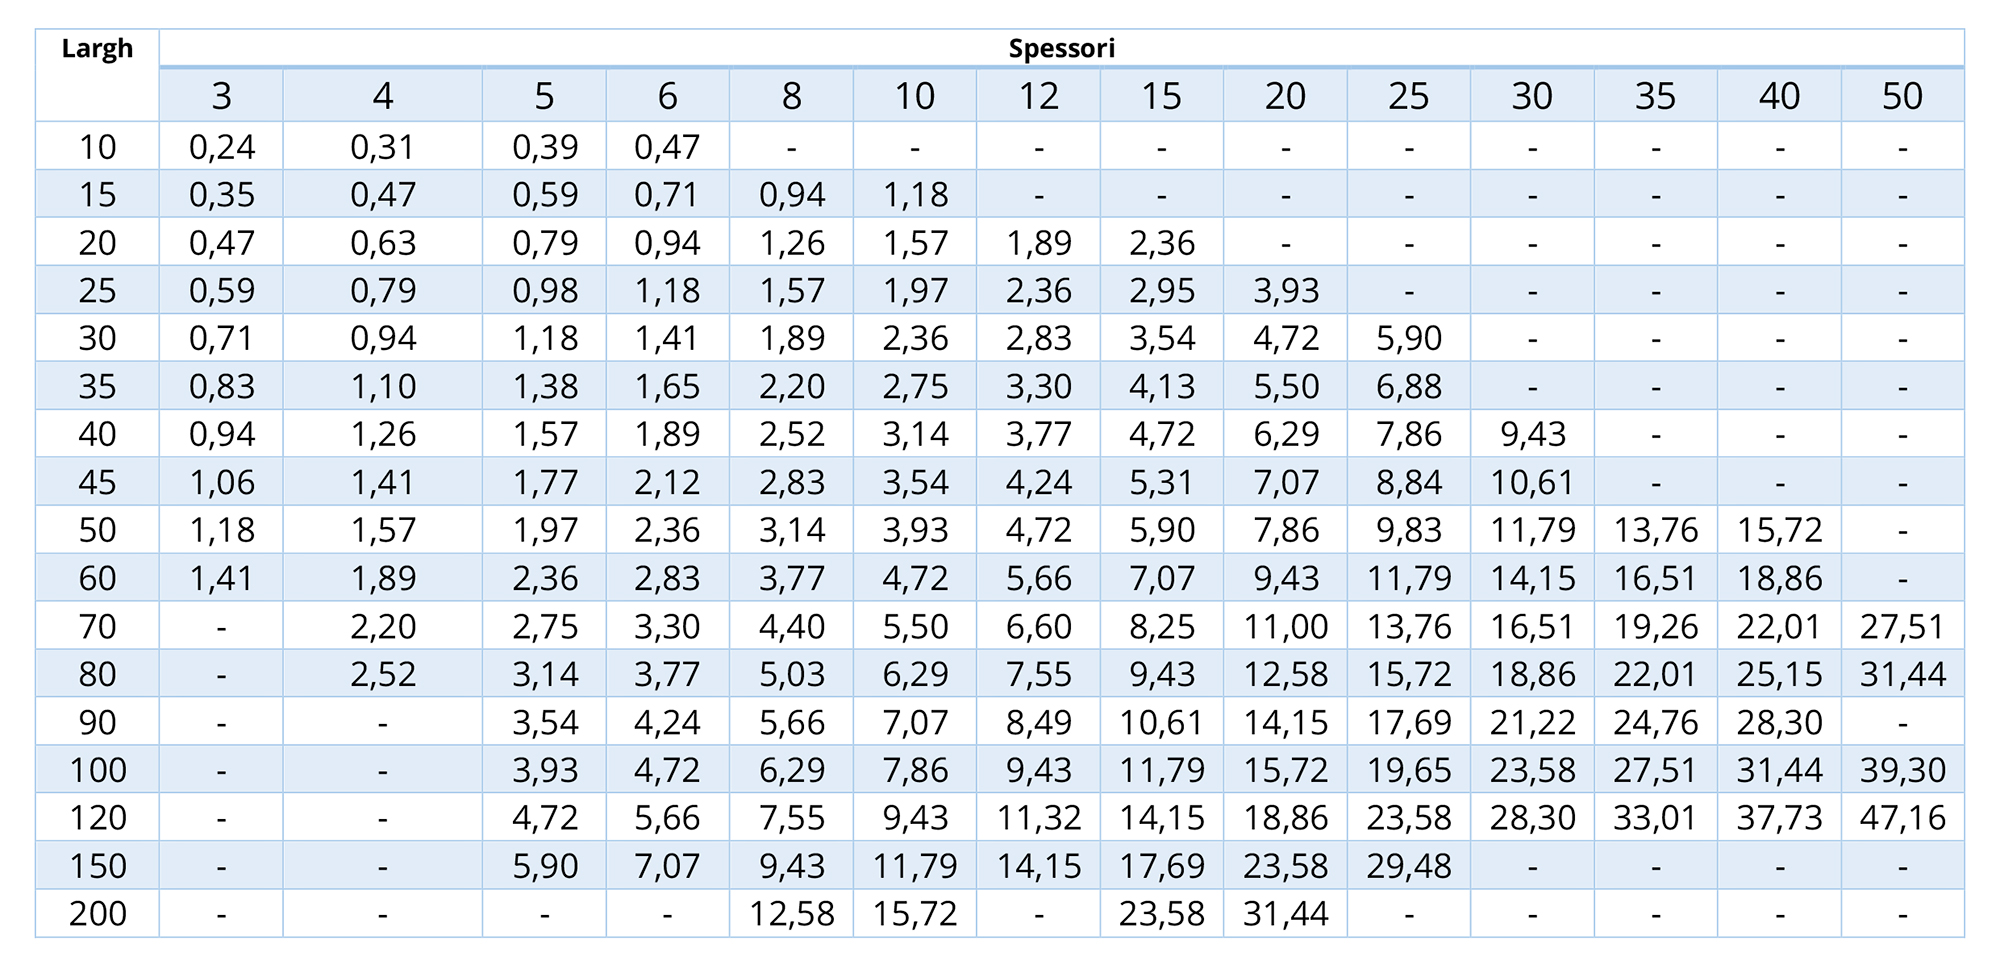The width and height of the screenshot is (2000, 977).
Task: Select the 1,06 cell in row 45
Action: (221, 482)
